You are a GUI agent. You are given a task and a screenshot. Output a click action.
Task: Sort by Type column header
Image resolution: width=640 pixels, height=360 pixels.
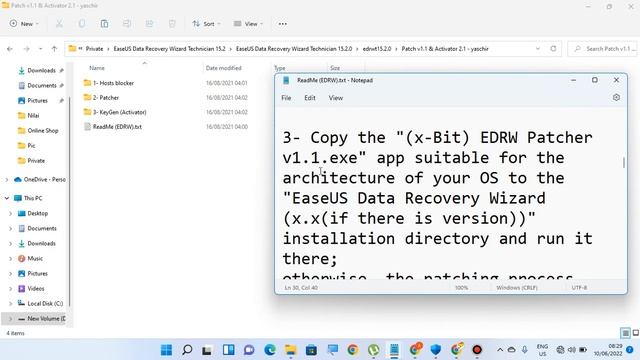click(x=280, y=68)
